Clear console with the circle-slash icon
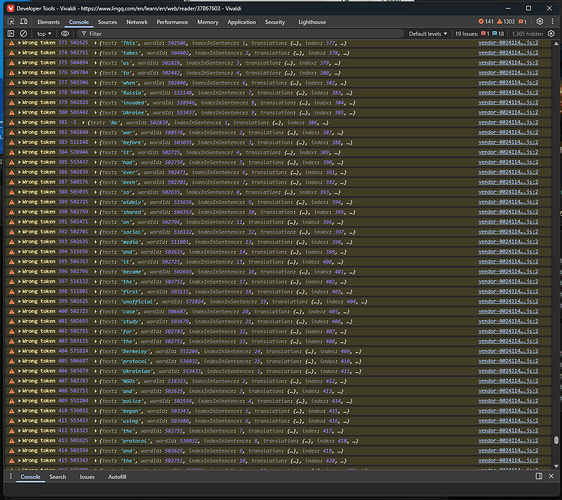This screenshot has height=500, width=562. (x=23, y=34)
